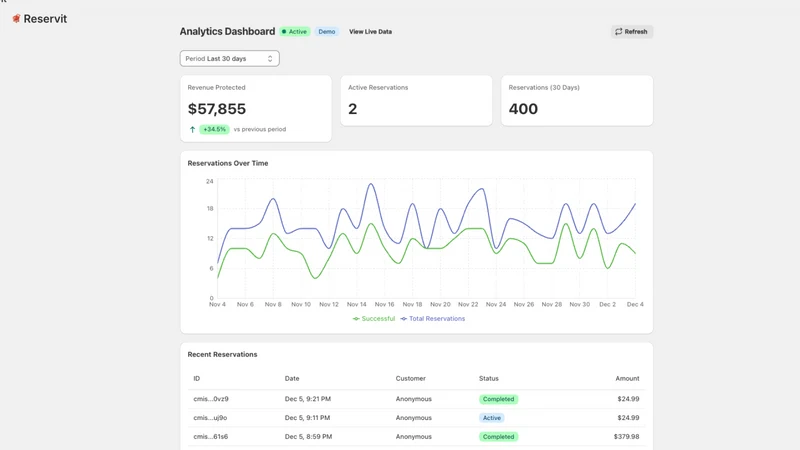Viewport: 800px width, 450px height.
Task: Toggle the Successful legend series
Action: [374, 319]
